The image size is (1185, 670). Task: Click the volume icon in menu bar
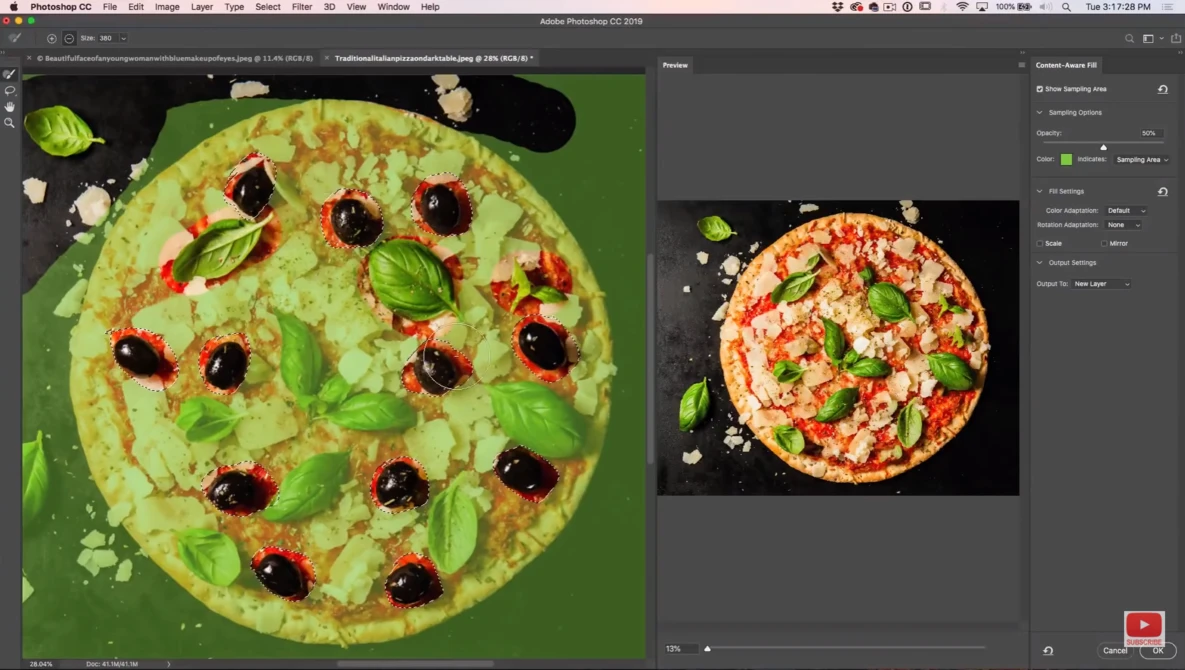coord(1046,7)
